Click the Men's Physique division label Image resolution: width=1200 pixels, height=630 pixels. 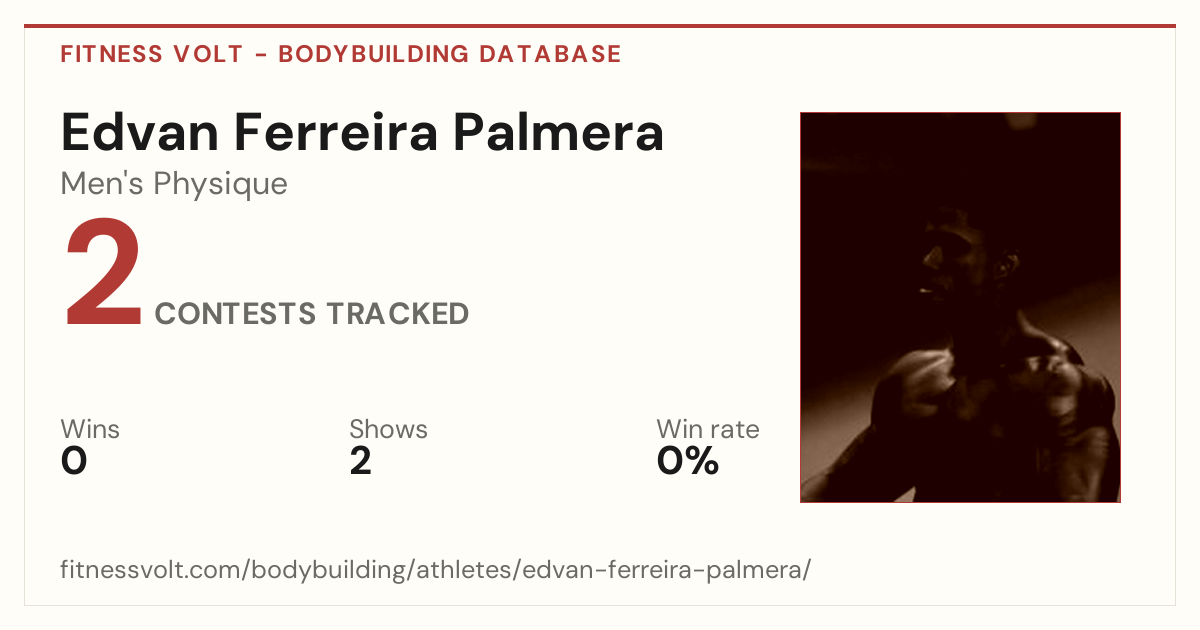coord(174,185)
